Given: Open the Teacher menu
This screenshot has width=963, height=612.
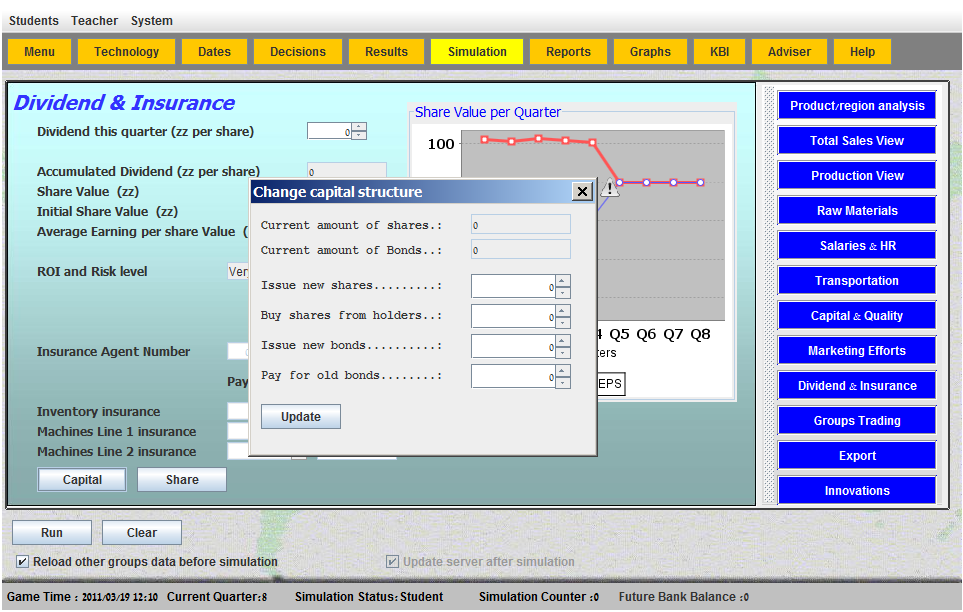Looking at the screenshot, I should pyautogui.click(x=94, y=21).
